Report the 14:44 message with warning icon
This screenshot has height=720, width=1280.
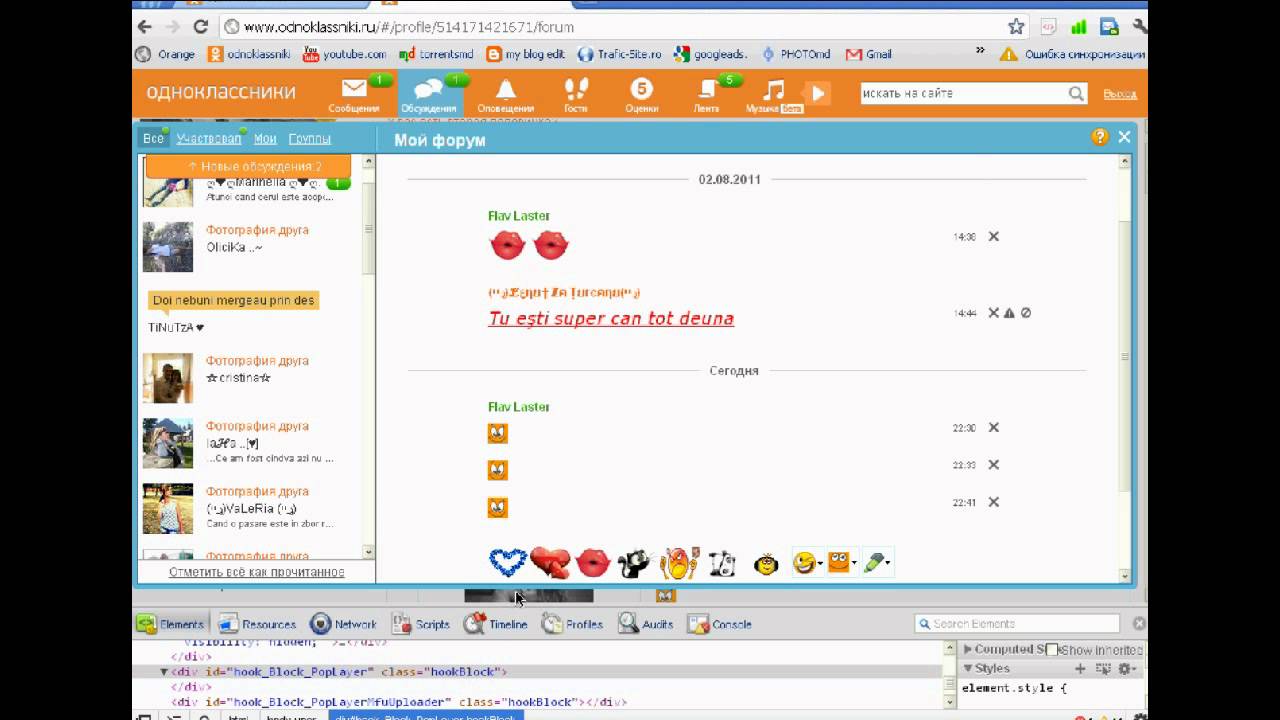tap(1009, 313)
